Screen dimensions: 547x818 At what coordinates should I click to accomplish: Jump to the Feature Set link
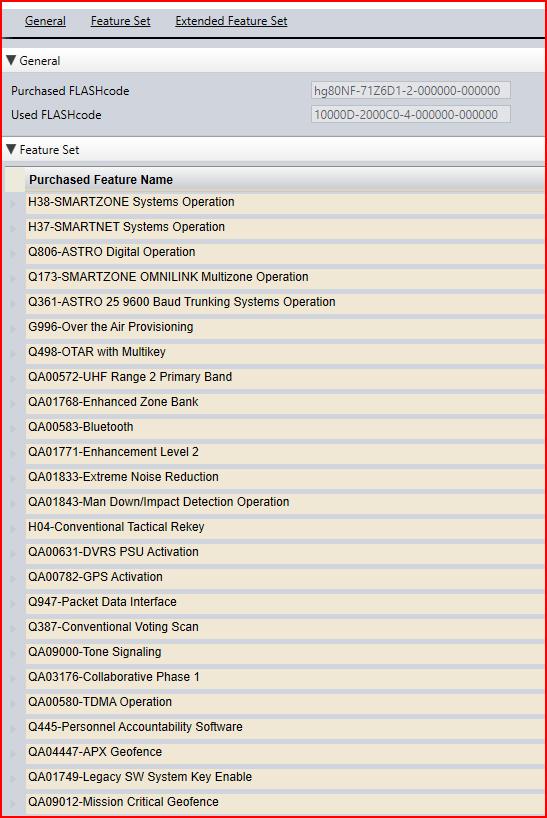120,21
